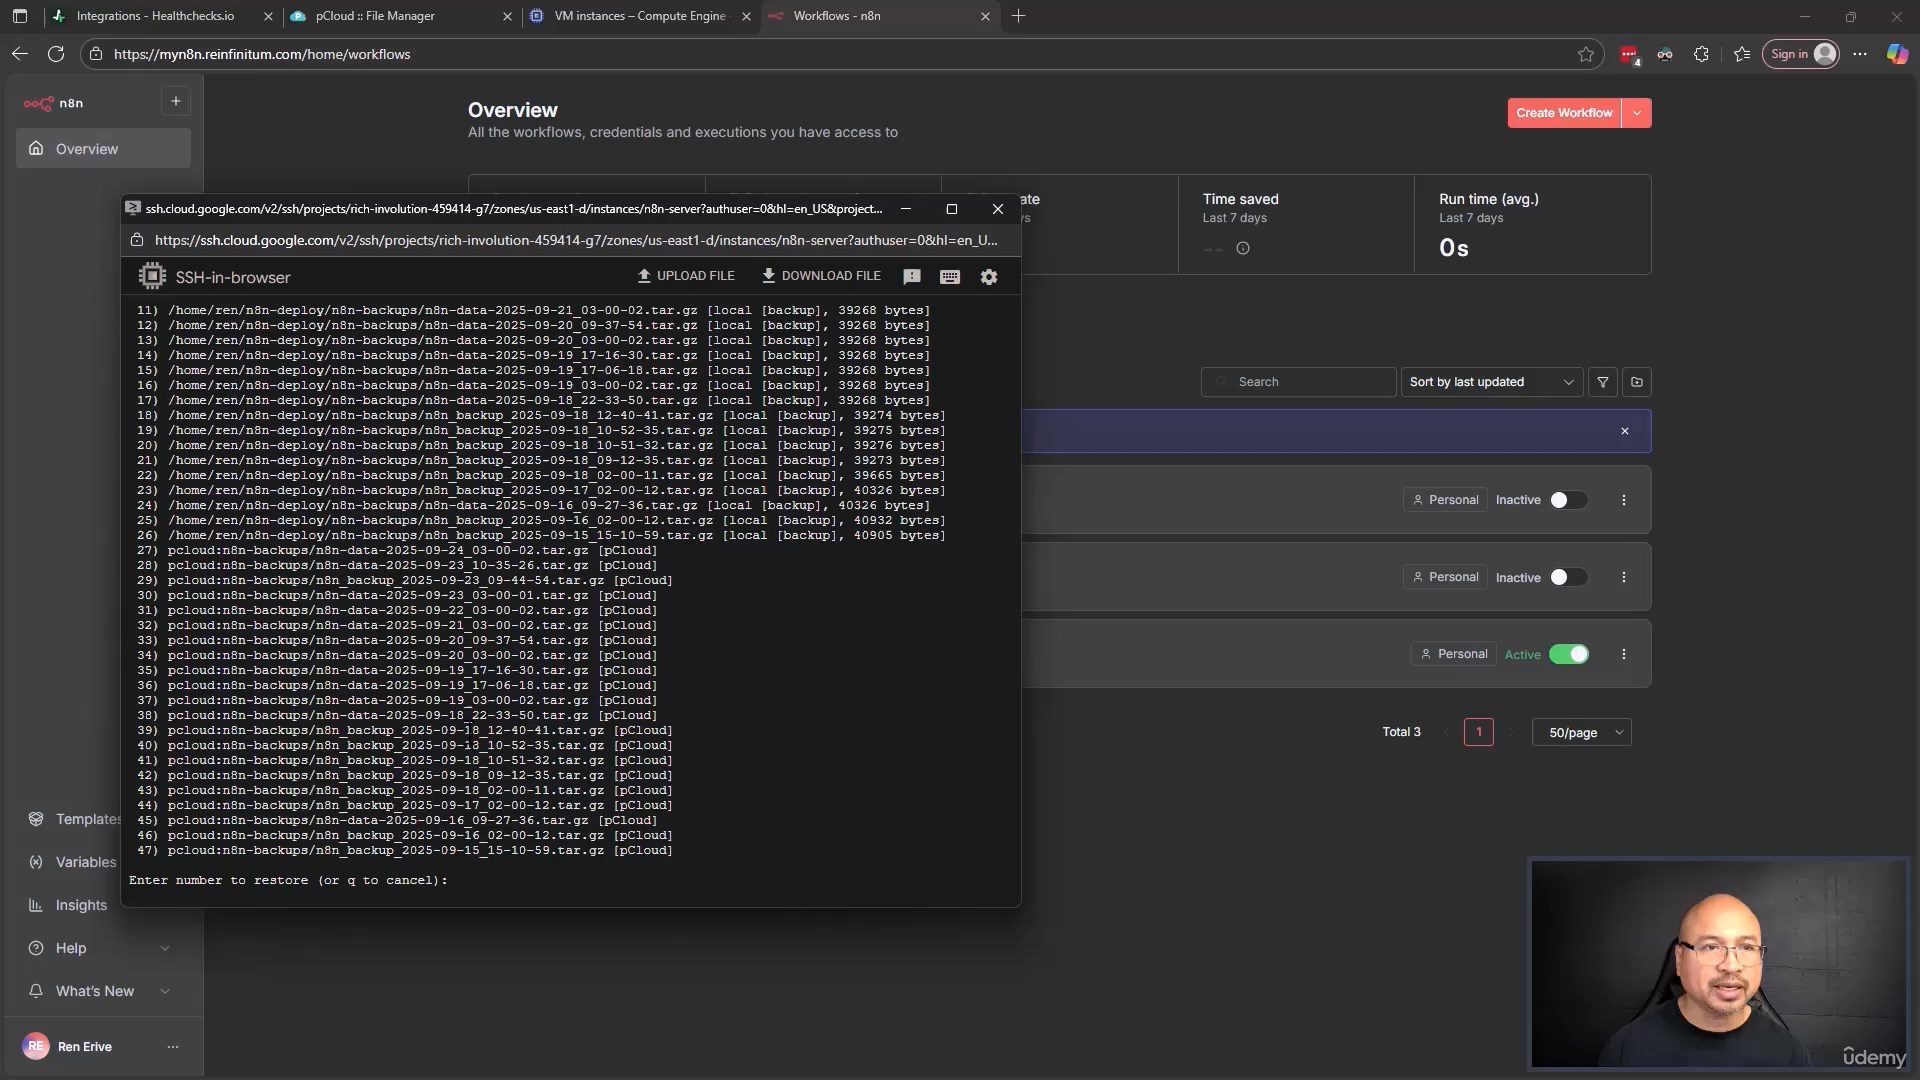Viewport: 1920px width, 1080px height.
Task: Click the Time saved info icon
Action: click(1243, 248)
